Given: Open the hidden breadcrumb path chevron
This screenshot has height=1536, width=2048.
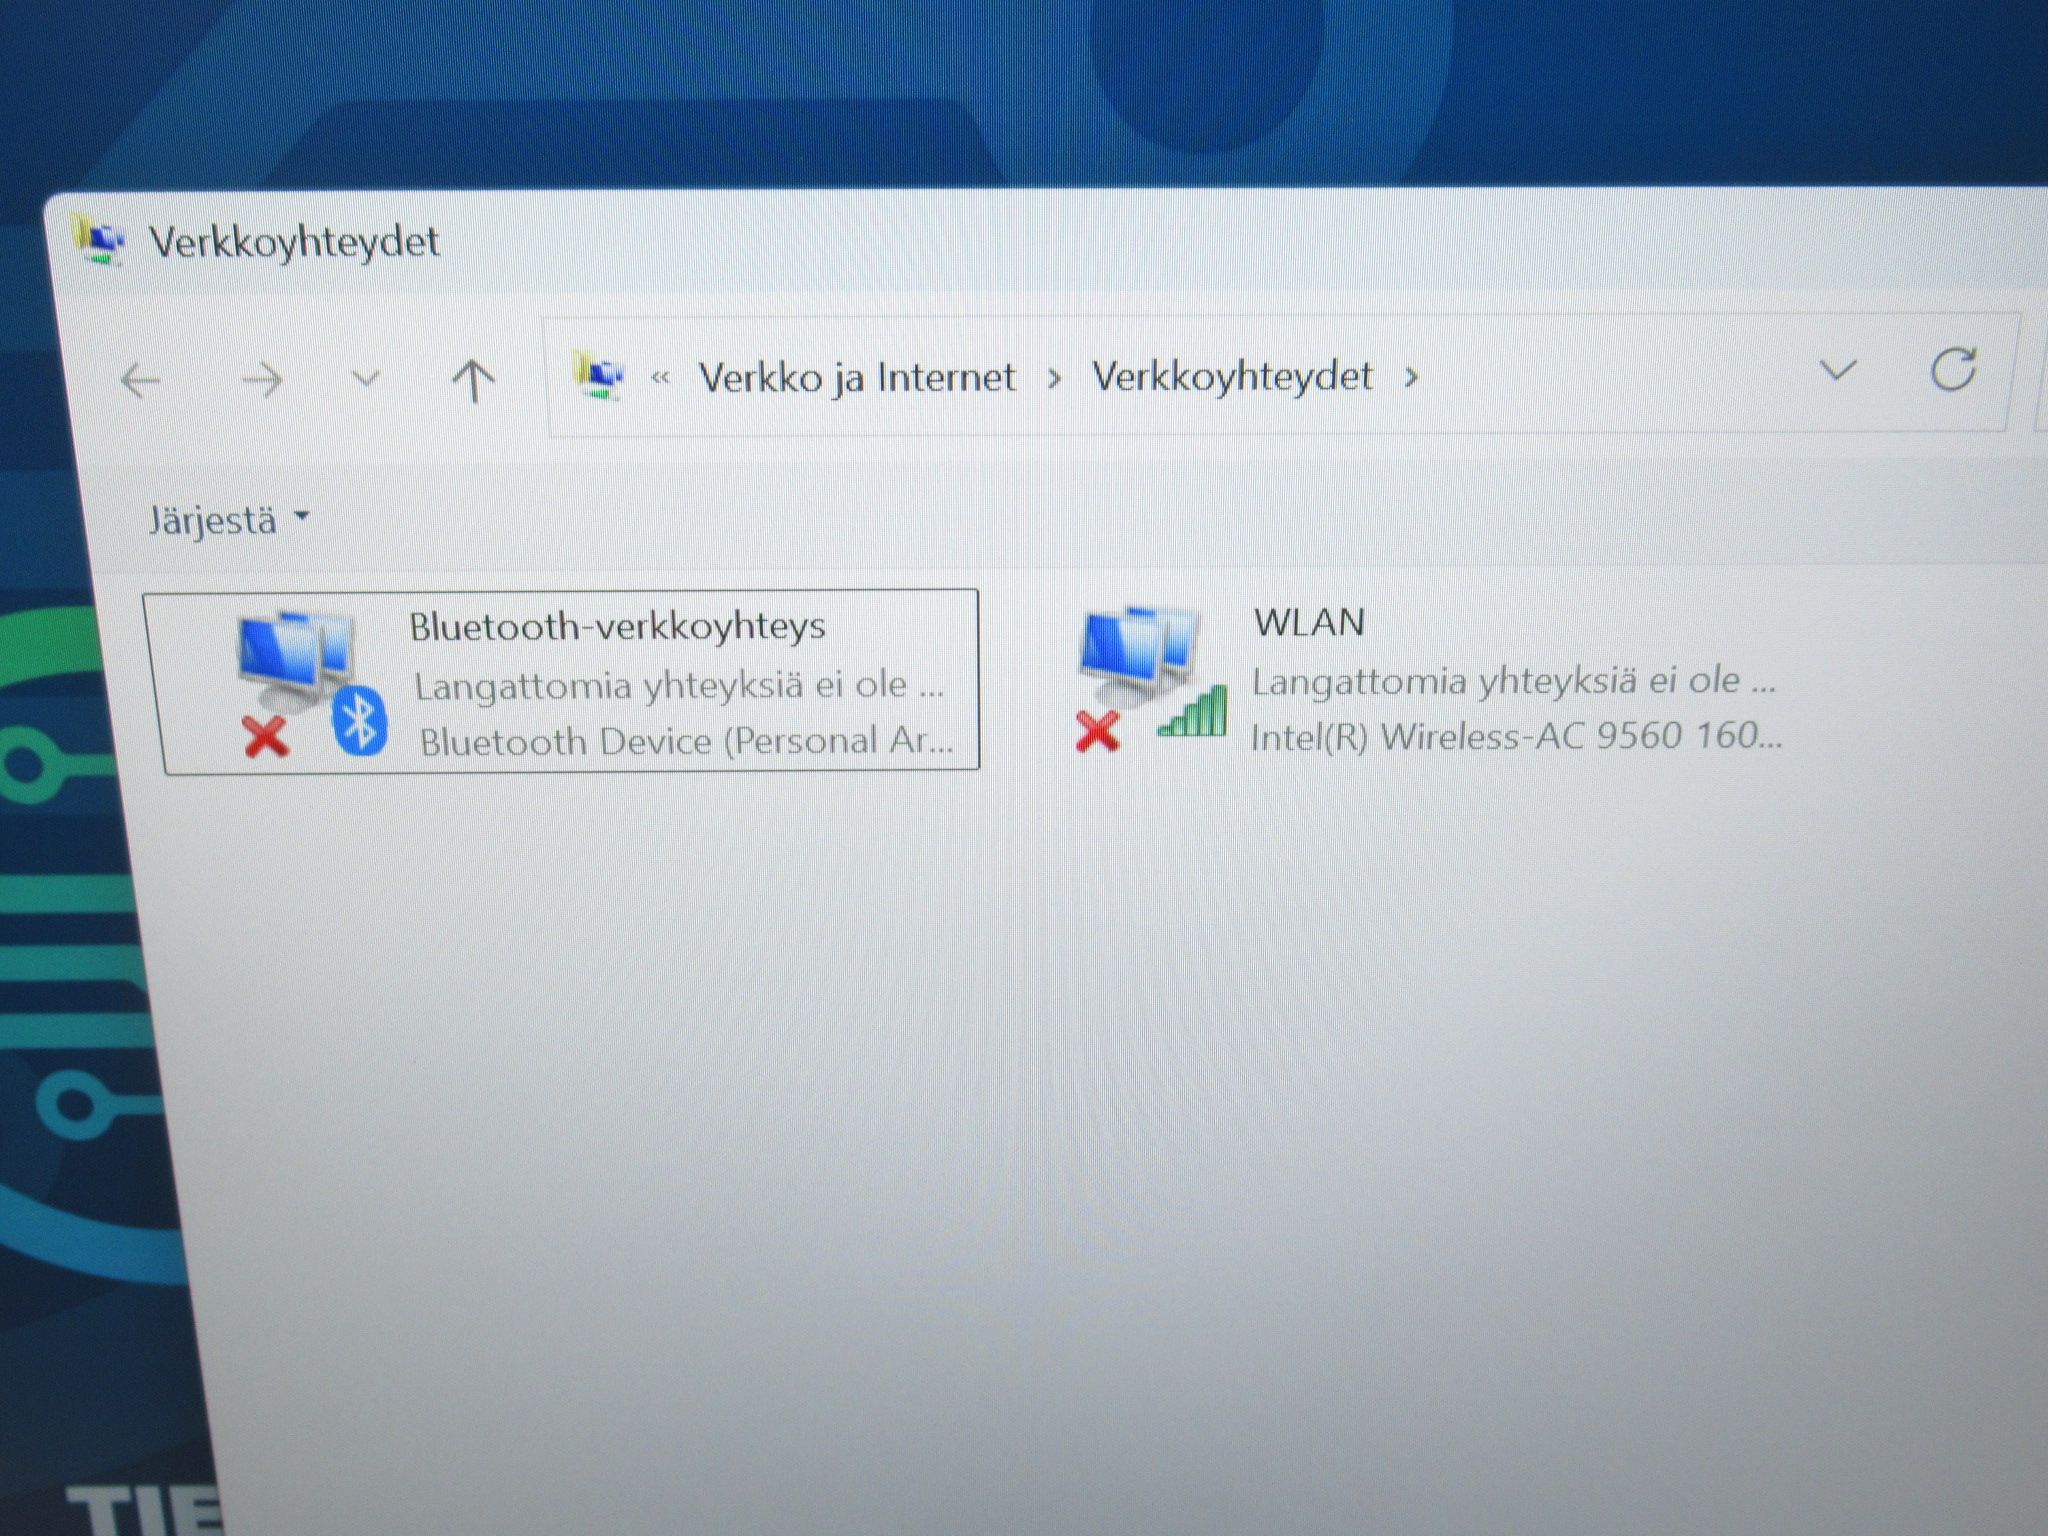Looking at the screenshot, I should (660, 378).
